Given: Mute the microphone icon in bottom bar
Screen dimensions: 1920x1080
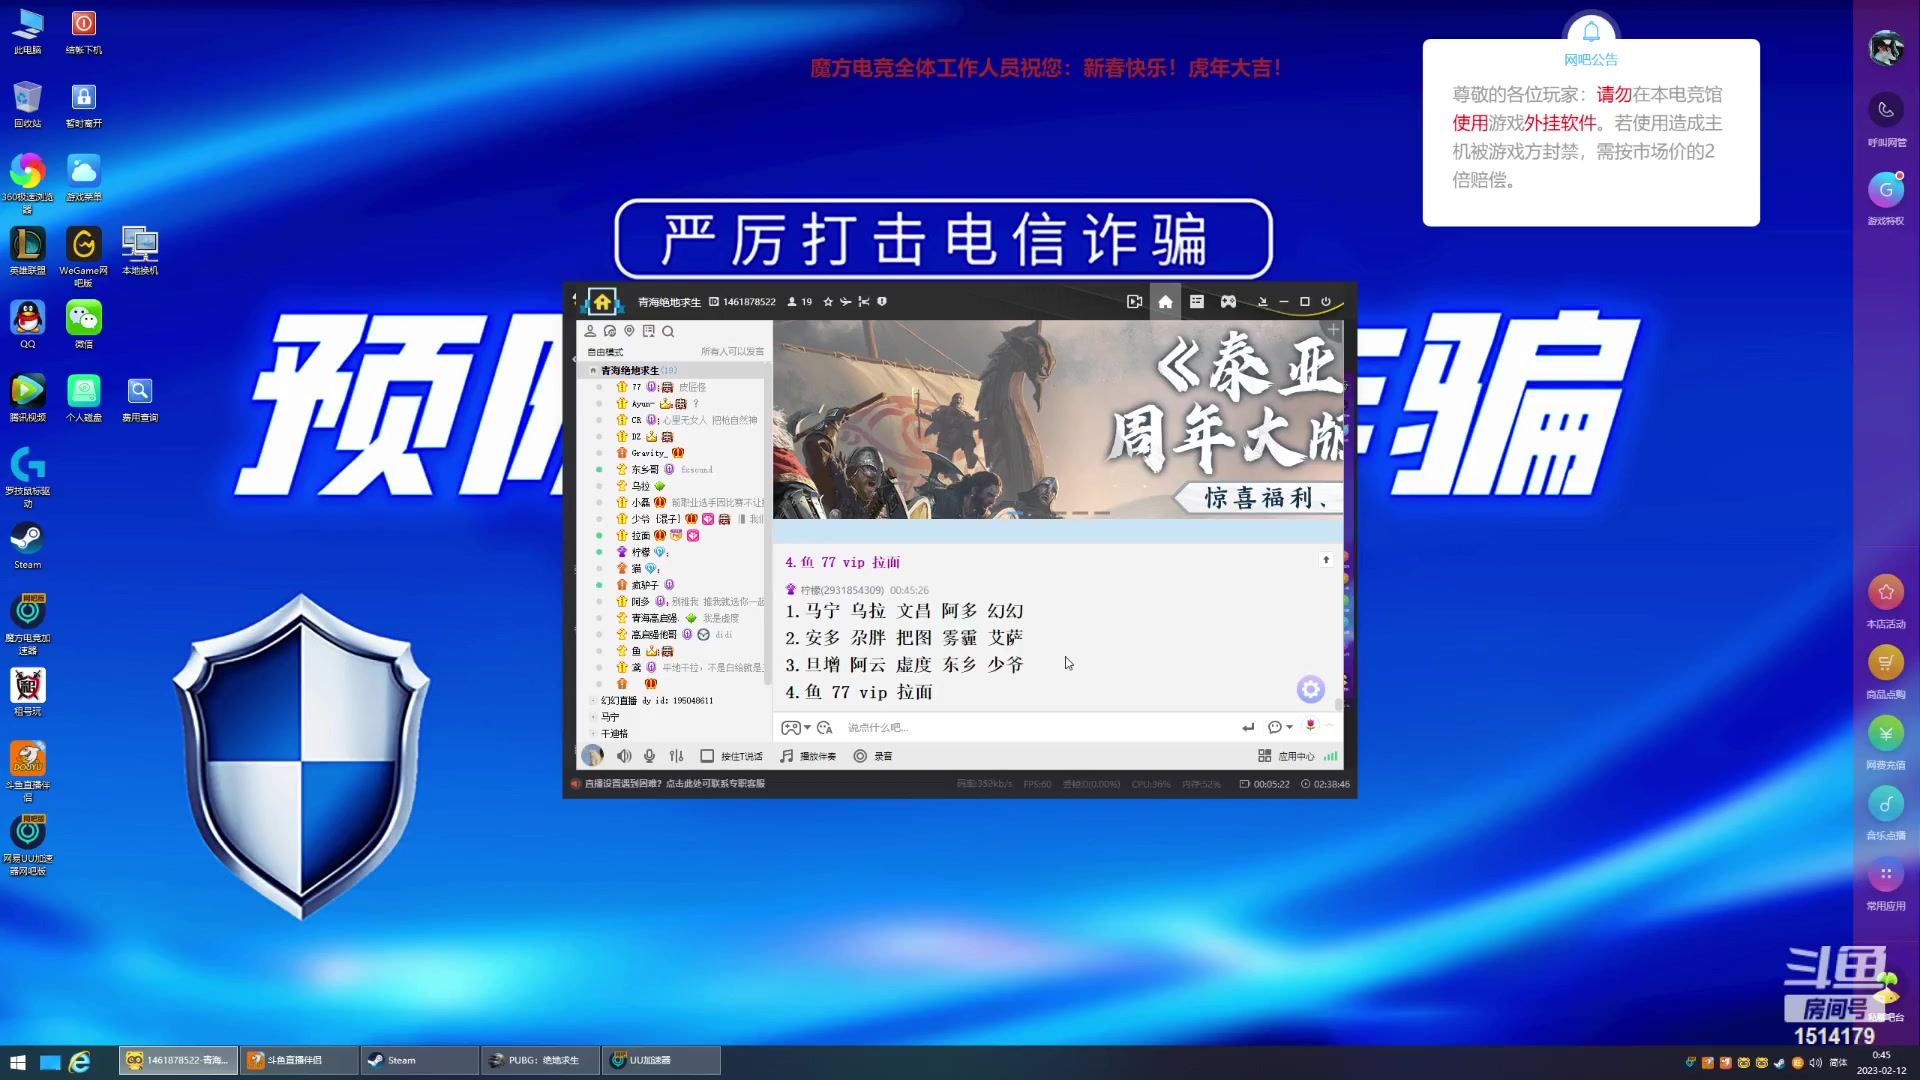Looking at the screenshot, I should click(x=650, y=757).
